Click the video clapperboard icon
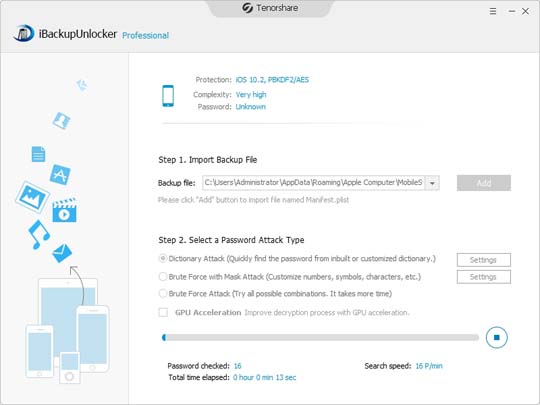Image resolution: width=540 pixels, height=405 pixels. point(64,210)
